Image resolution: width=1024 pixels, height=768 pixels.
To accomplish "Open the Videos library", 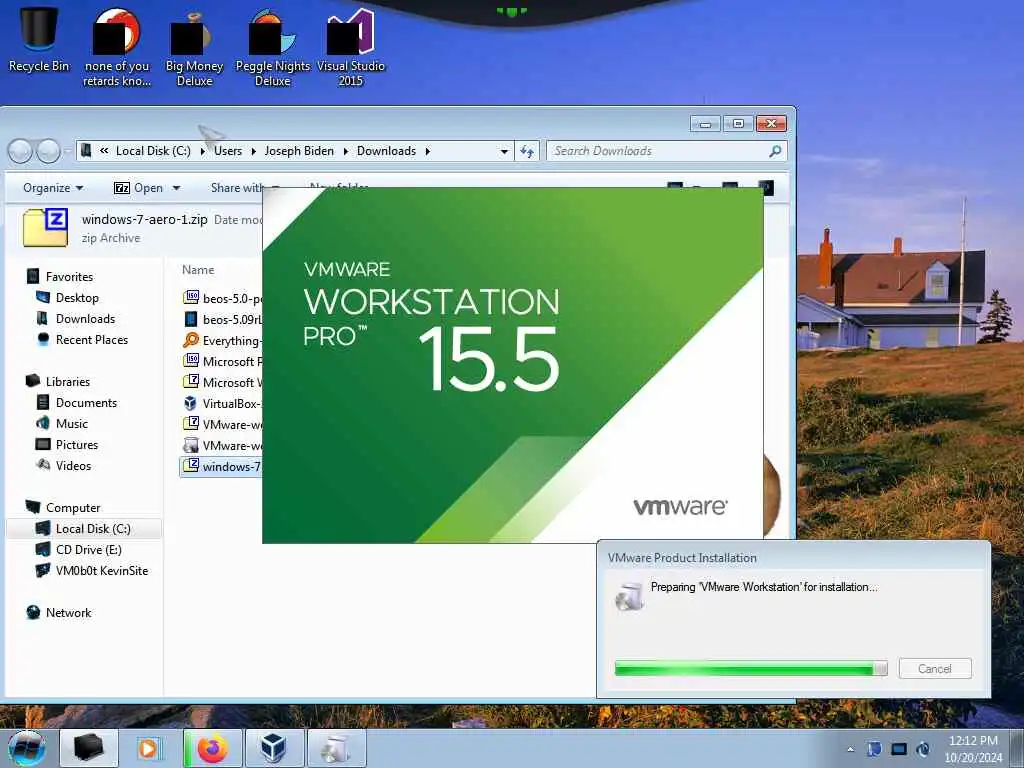I will pos(73,465).
